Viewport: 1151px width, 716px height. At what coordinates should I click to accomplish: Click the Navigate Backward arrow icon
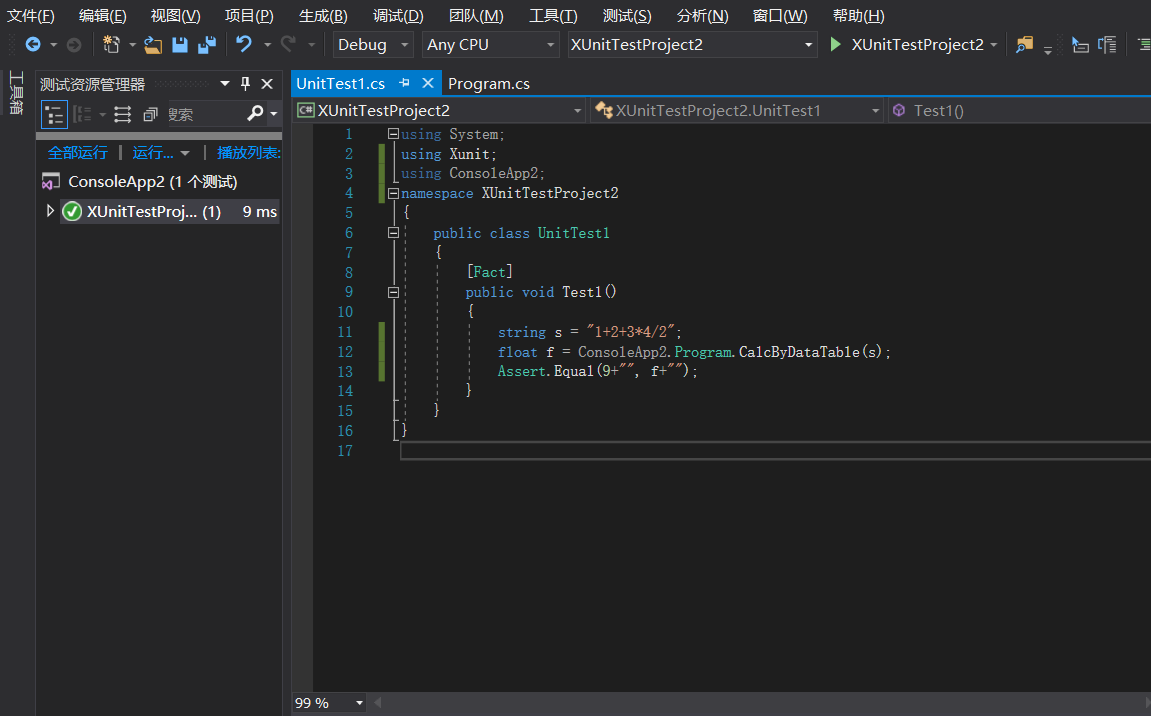coord(32,45)
